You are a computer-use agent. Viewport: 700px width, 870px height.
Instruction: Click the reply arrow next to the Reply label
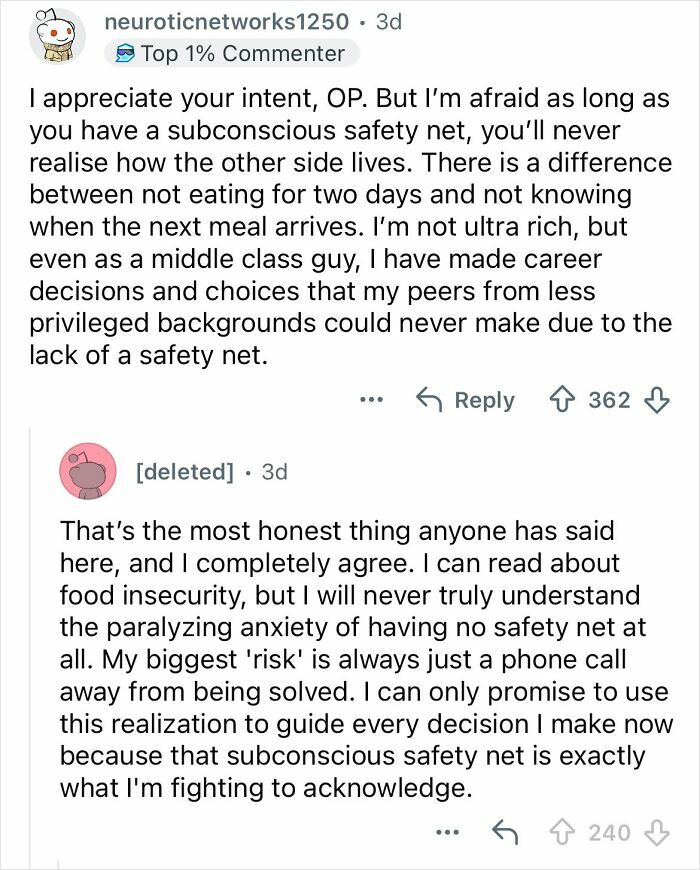coord(432,400)
